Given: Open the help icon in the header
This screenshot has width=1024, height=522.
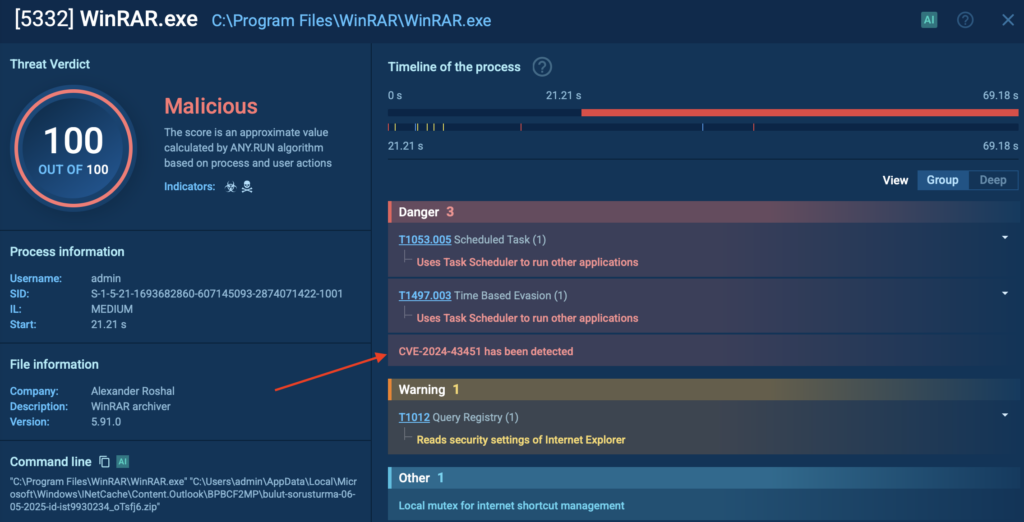Looking at the screenshot, I should (x=965, y=20).
